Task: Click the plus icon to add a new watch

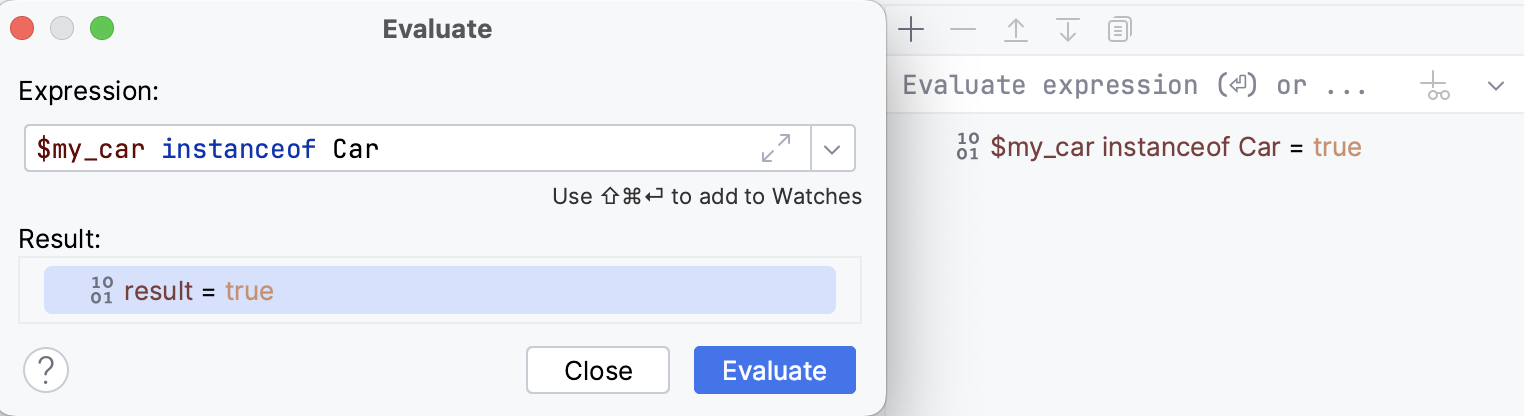Action: click(x=911, y=30)
